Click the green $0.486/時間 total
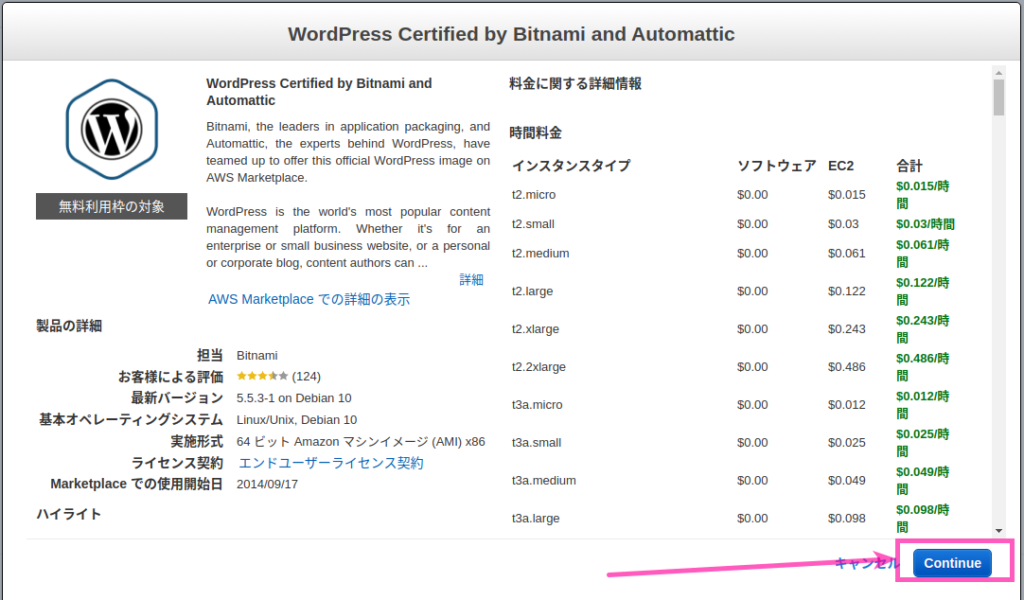Viewport: 1024px width, 600px height. pos(922,367)
